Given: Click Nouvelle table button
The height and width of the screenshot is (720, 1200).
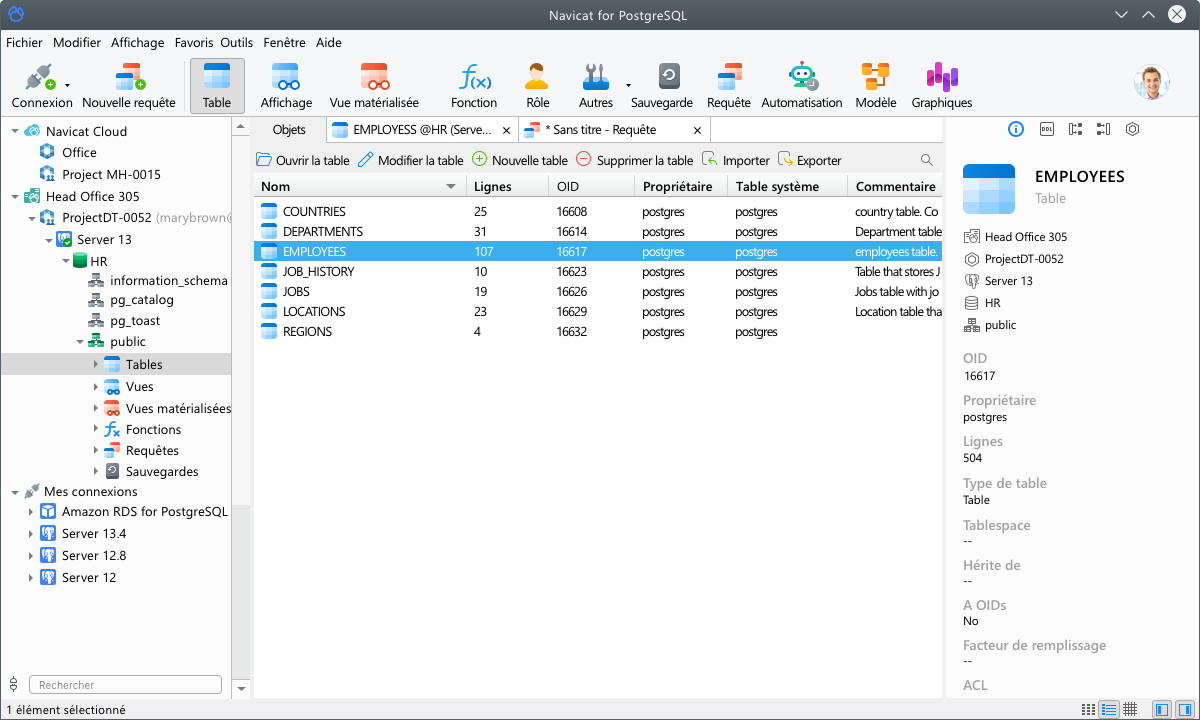Looking at the screenshot, I should 520,160.
